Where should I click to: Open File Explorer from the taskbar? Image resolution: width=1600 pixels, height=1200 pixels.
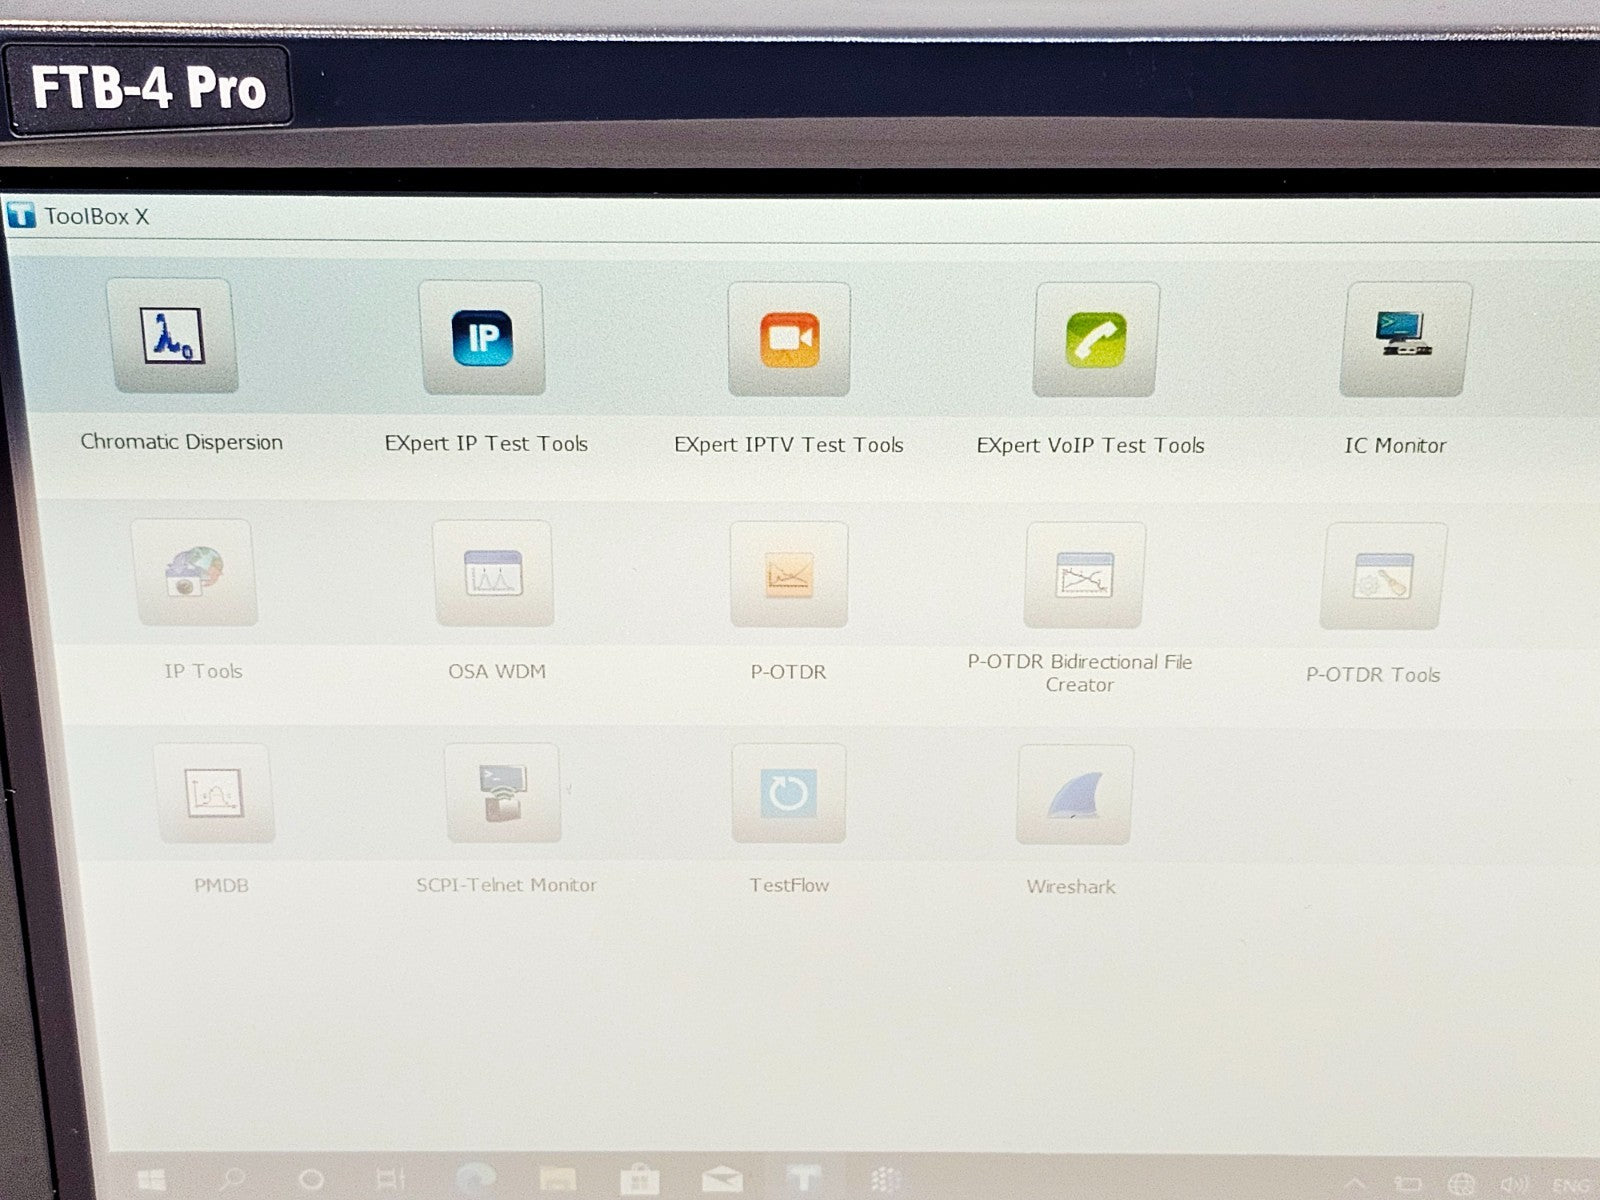[558, 1181]
